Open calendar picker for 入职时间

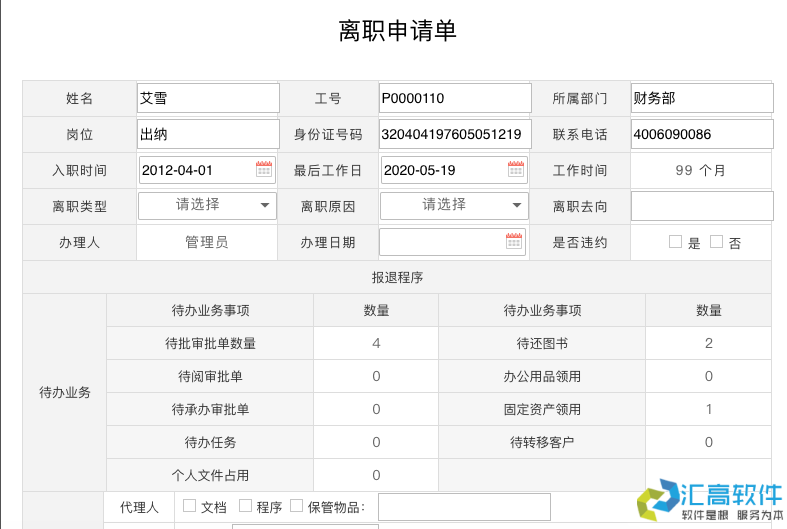tap(264, 170)
